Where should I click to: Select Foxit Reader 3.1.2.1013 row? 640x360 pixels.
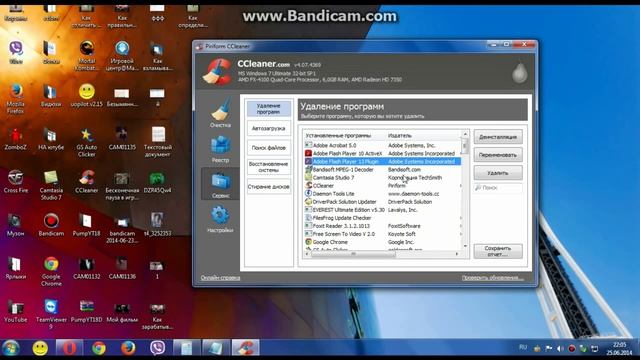click(x=382, y=226)
